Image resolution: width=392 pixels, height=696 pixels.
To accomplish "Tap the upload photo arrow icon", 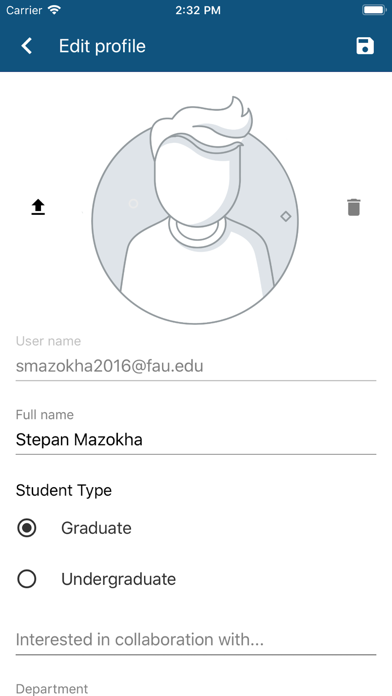I will pos(38,207).
